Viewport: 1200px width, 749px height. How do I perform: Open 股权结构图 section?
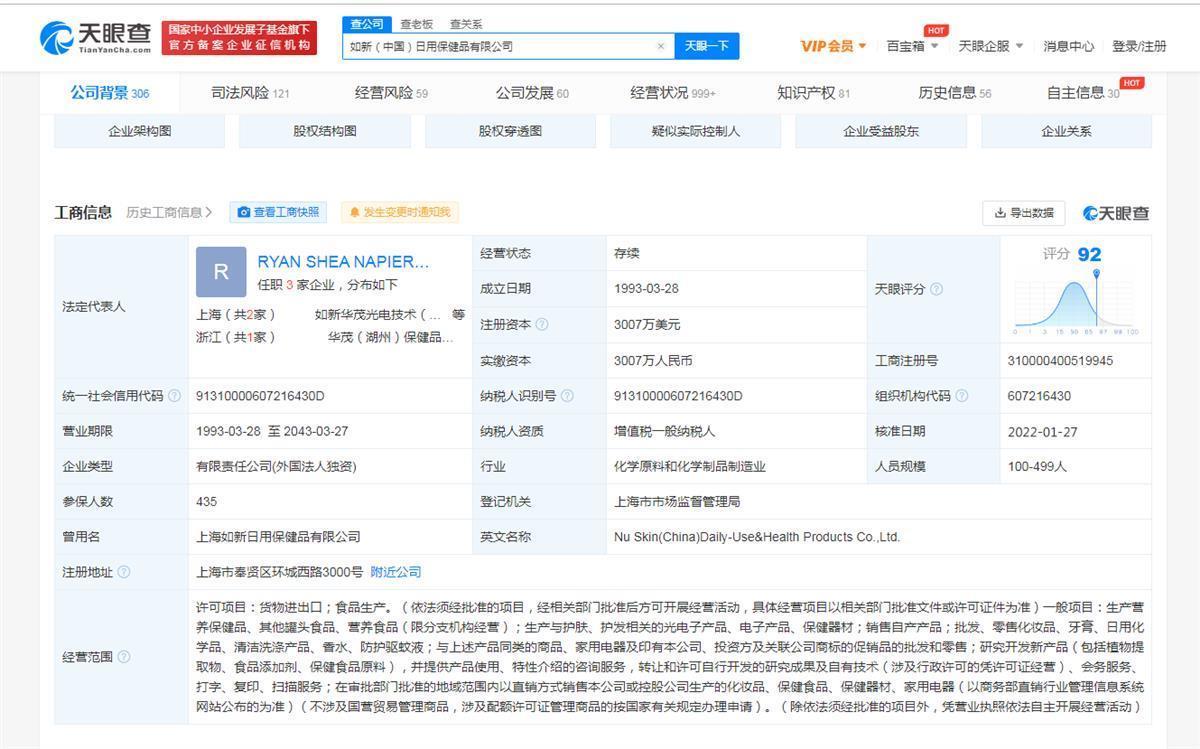(x=325, y=131)
